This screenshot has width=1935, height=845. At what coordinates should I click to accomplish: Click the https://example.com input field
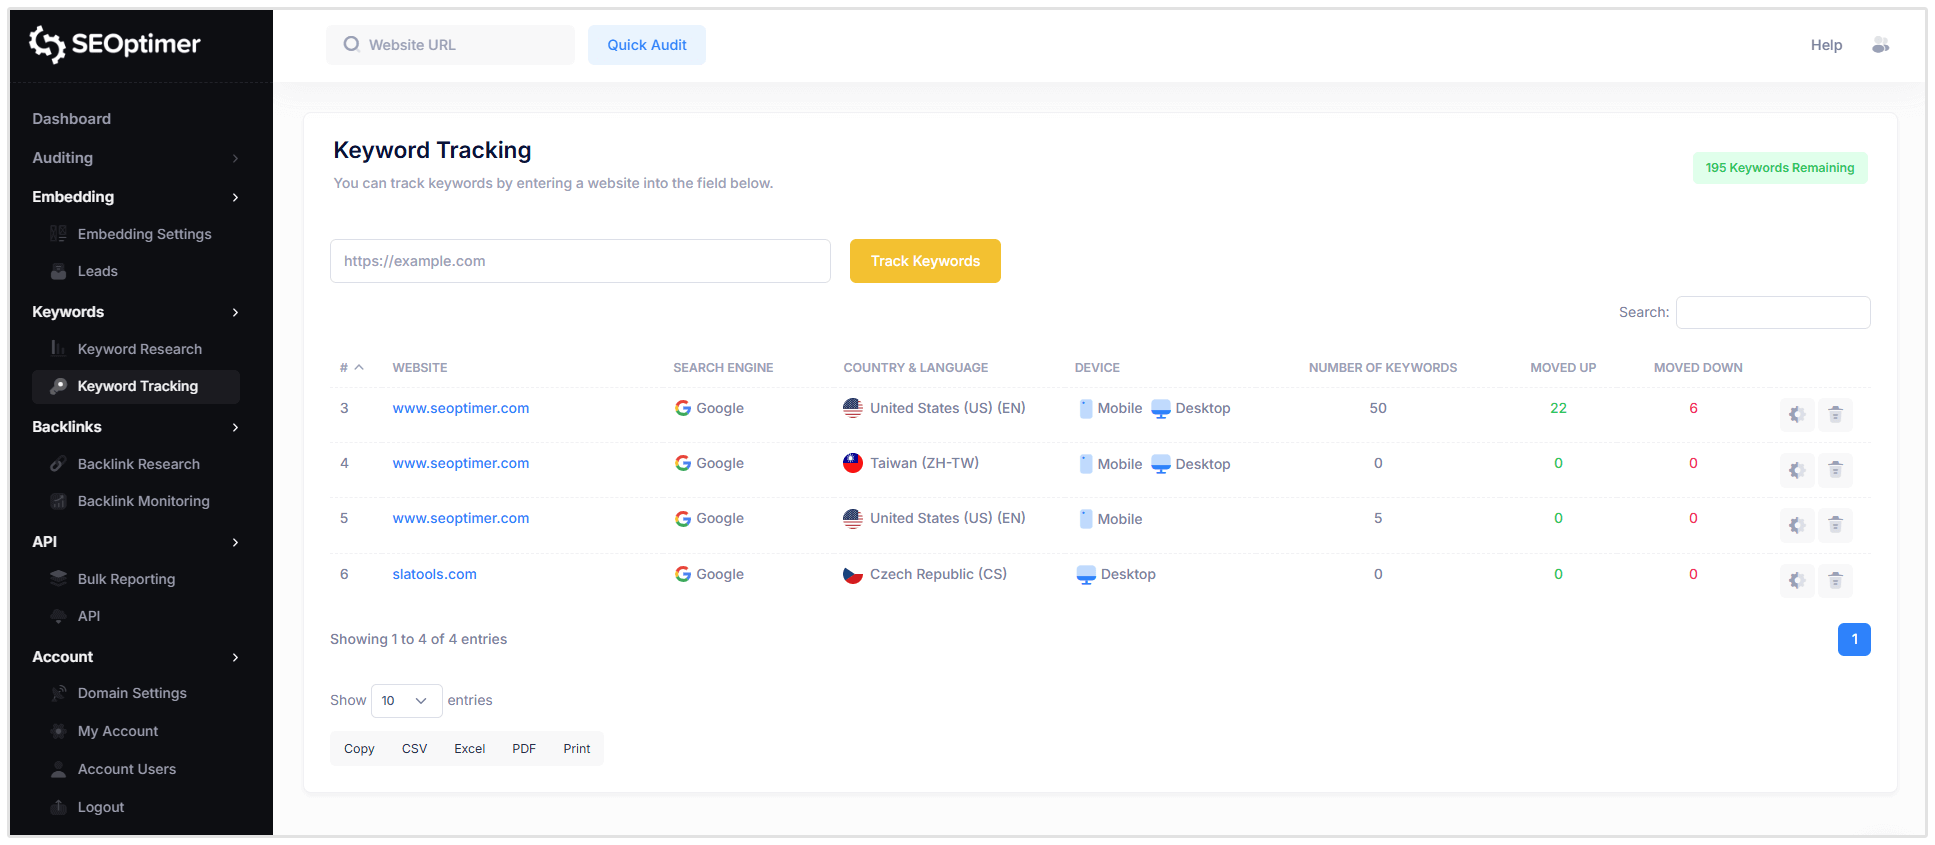point(580,261)
